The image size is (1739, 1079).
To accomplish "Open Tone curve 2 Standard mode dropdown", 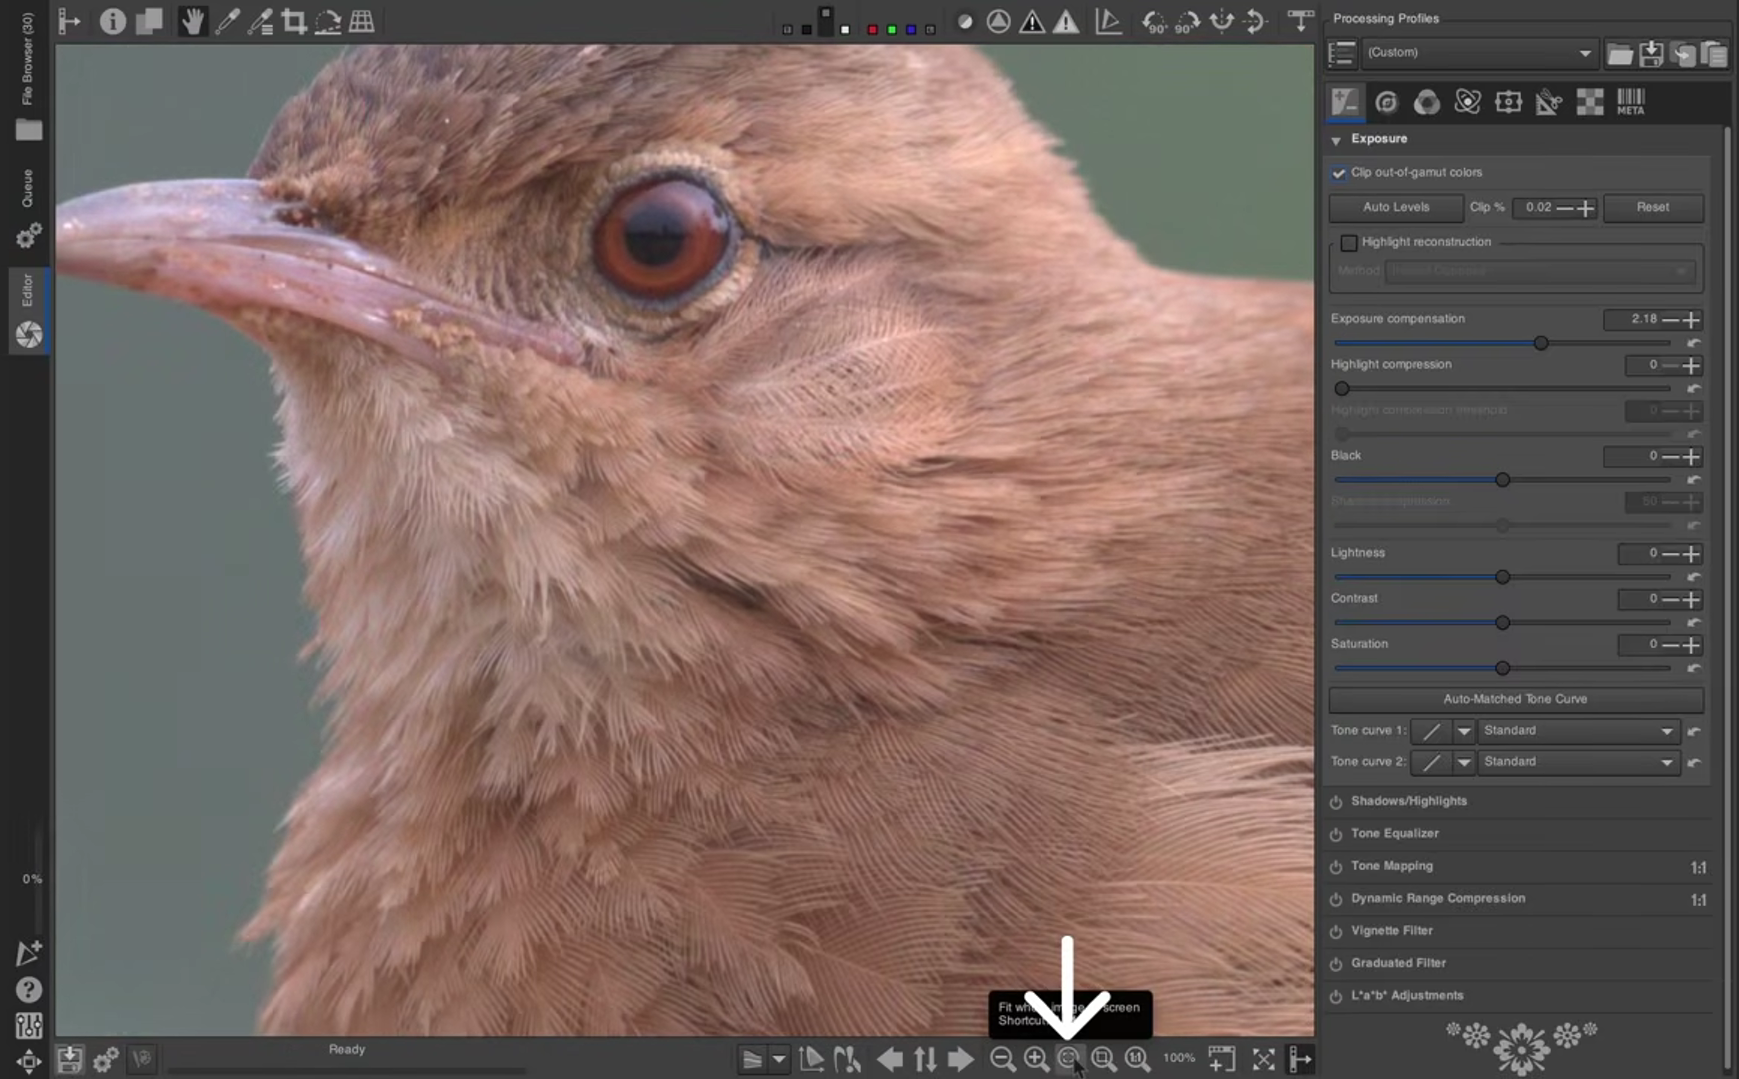I will pyautogui.click(x=1578, y=762).
